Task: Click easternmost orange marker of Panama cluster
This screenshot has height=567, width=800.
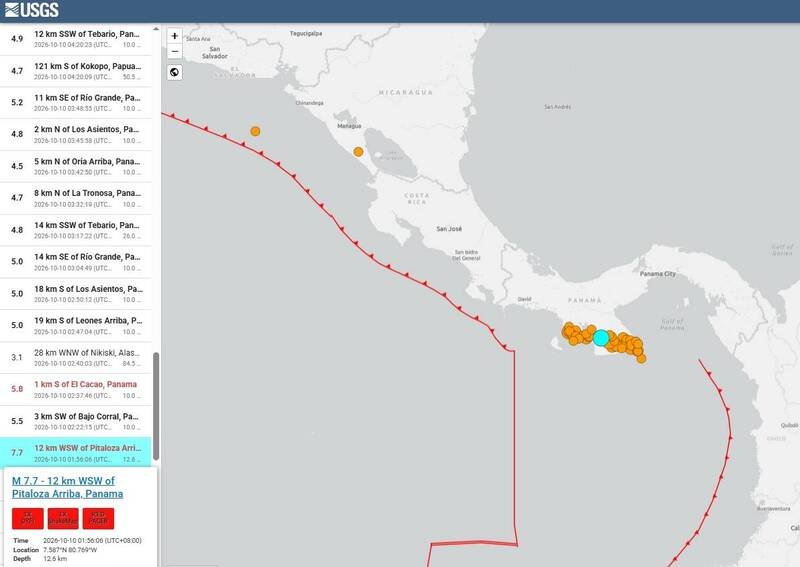Action: coord(641,359)
